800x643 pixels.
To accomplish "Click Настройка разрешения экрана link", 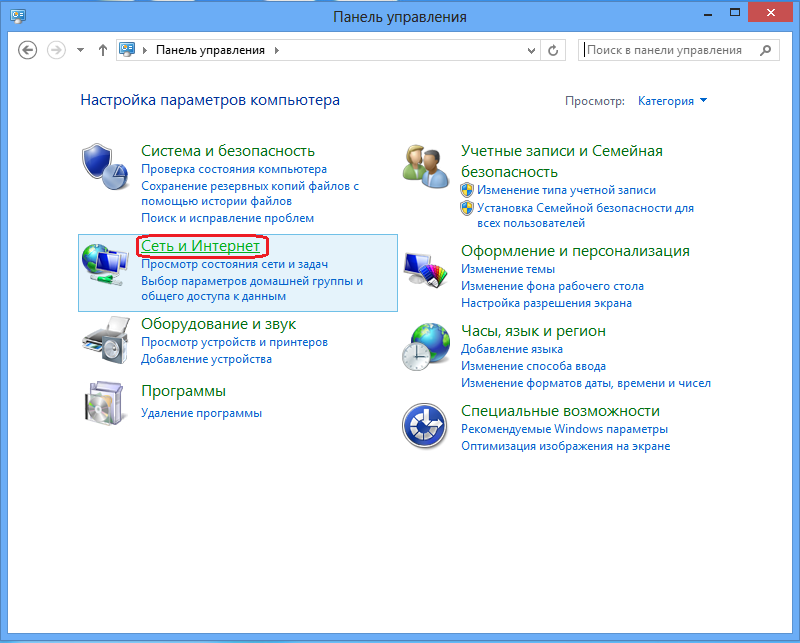I will (x=546, y=303).
